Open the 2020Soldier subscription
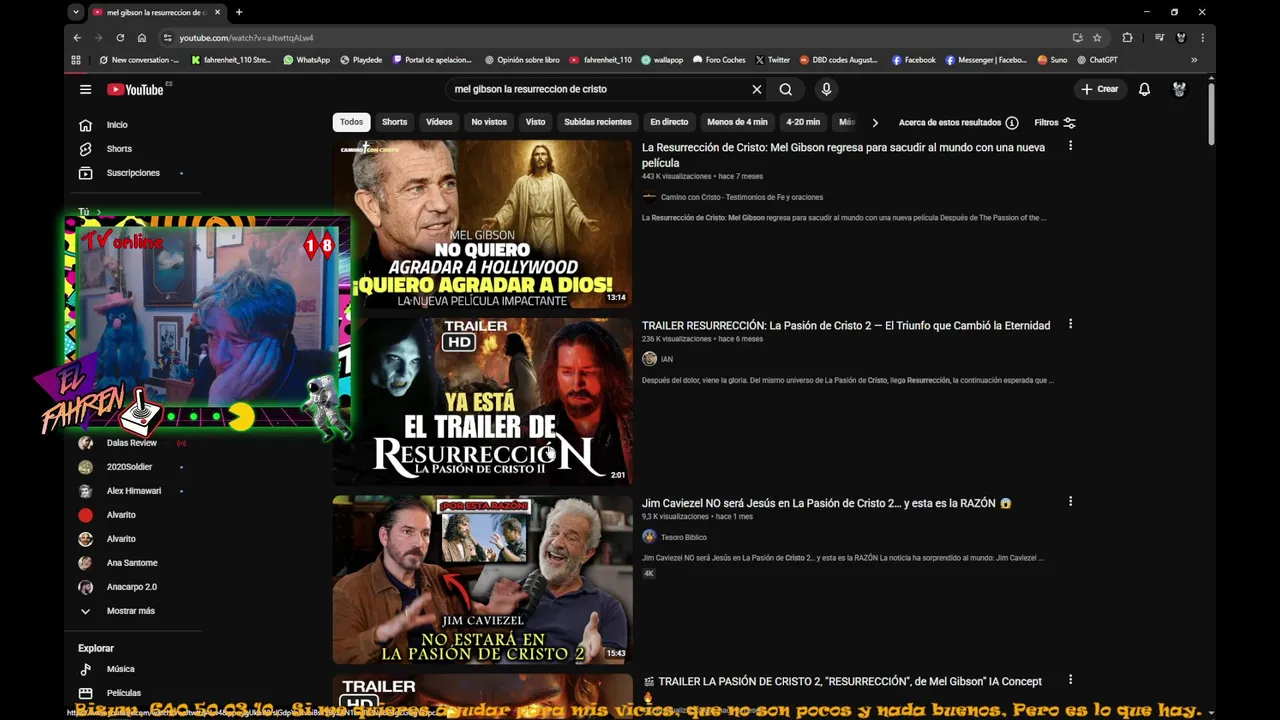 129,467
